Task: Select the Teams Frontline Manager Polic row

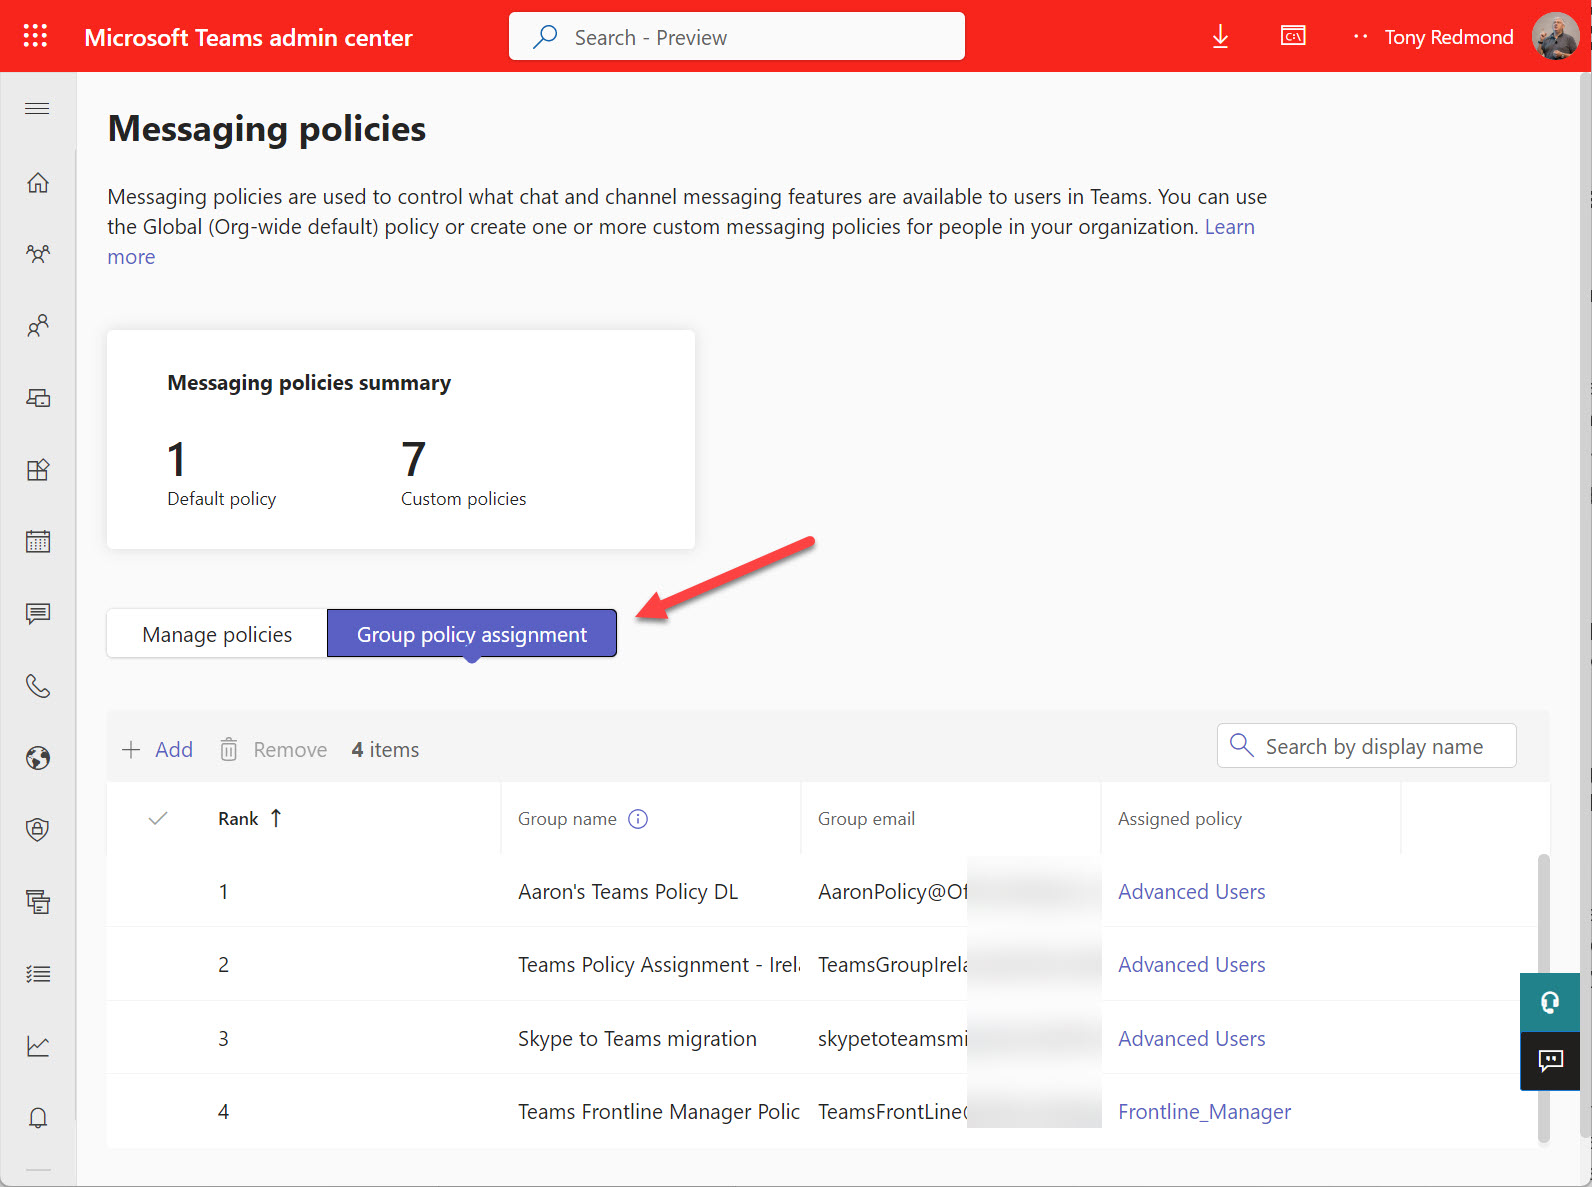Action: click(x=822, y=1111)
